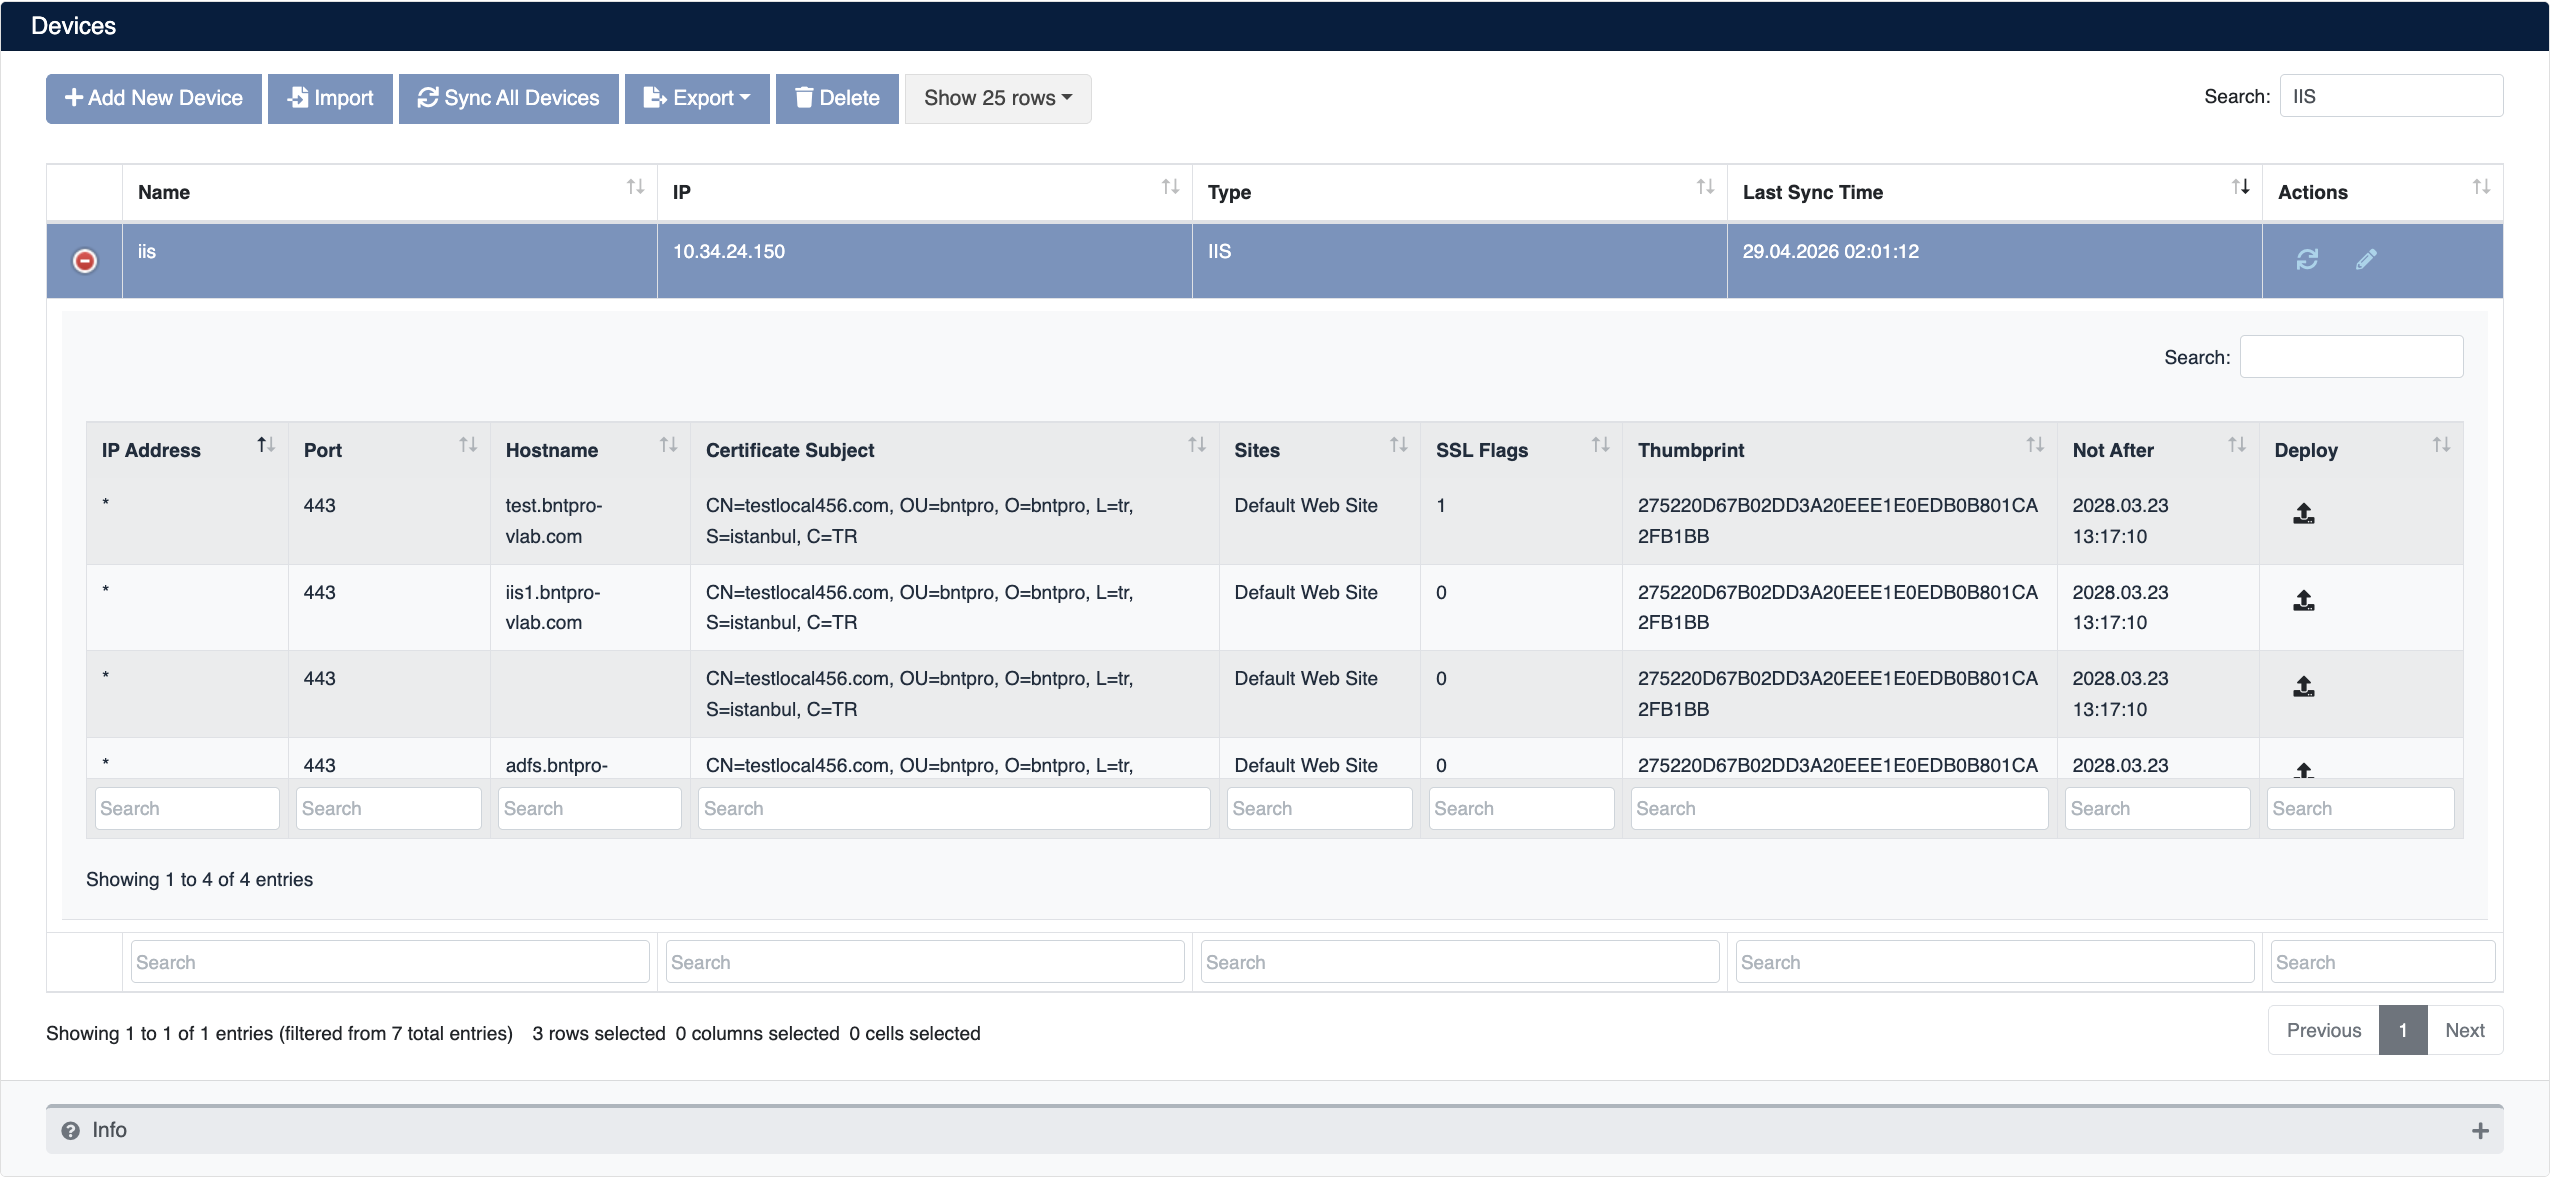Deploy certificate for iis1.bntpro-vlab.com row
This screenshot has width=2556, height=1190.
pyautogui.click(x=2304, y=601)
